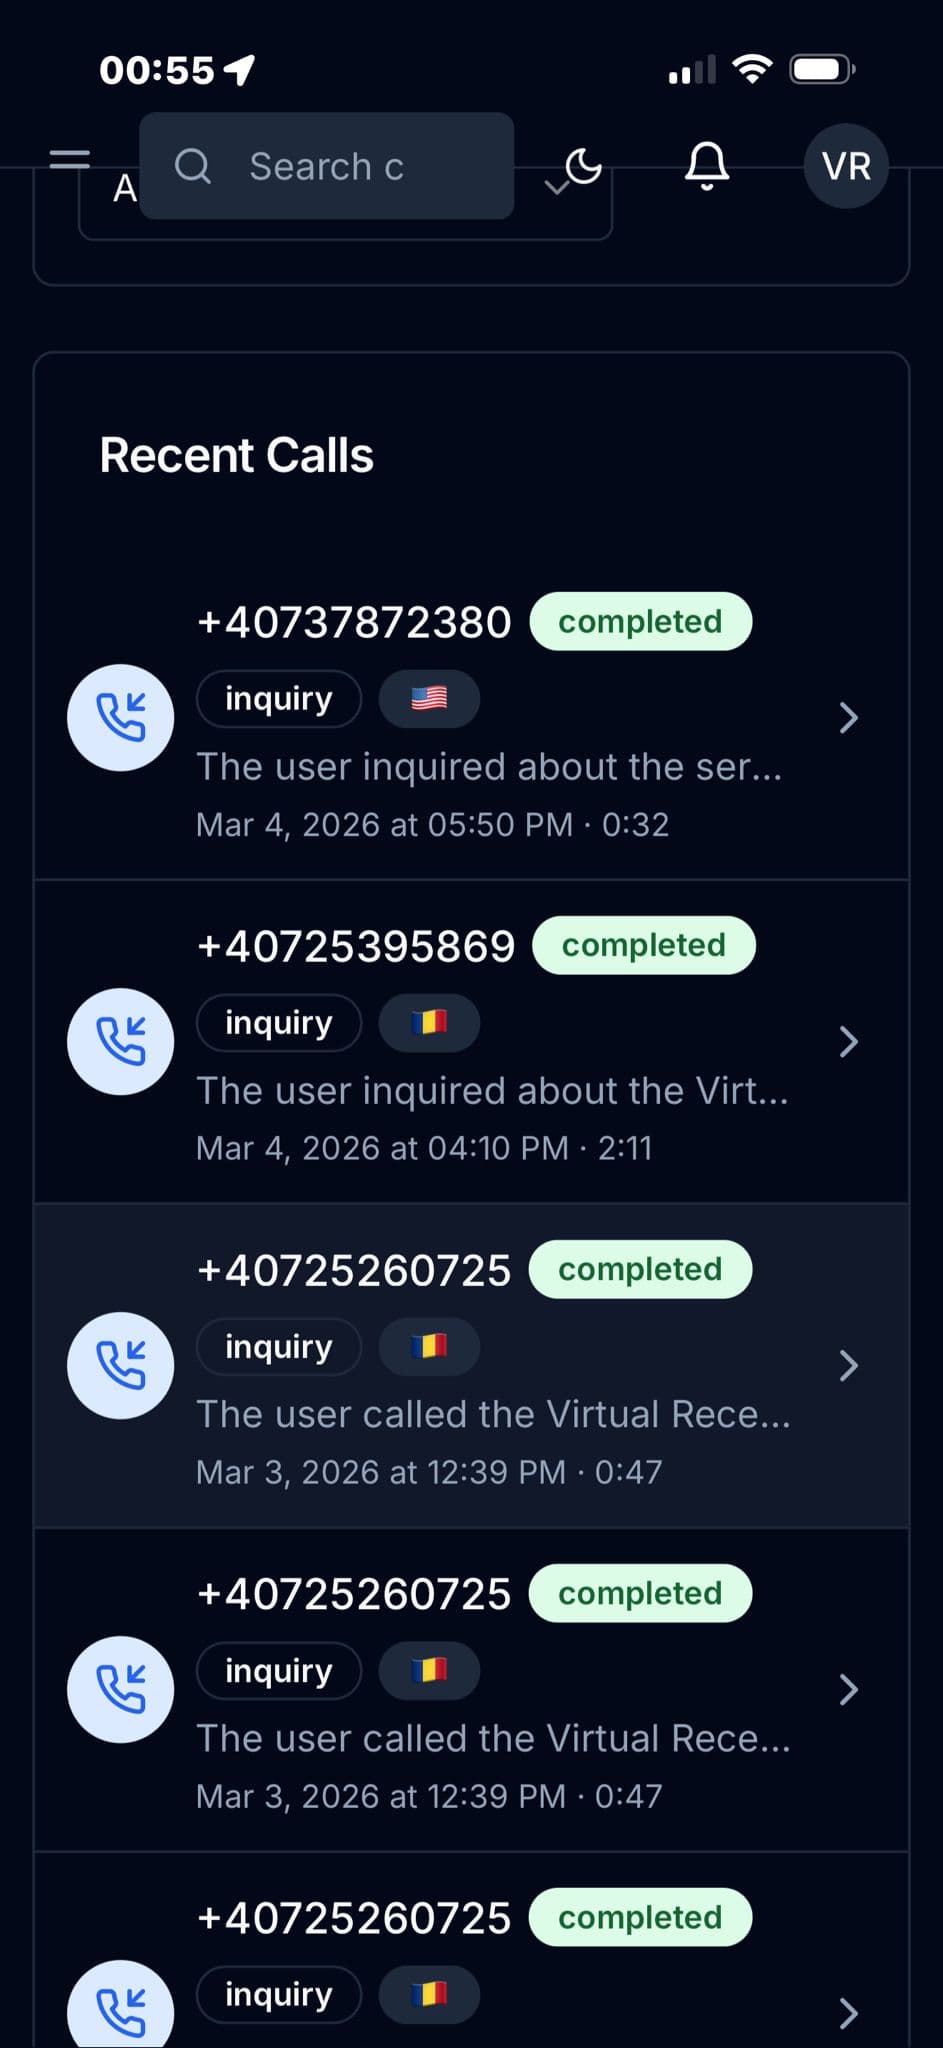
Task: Tap the completed badge on +40737872380
Action: pyautogui.click(x=640, y=621)
